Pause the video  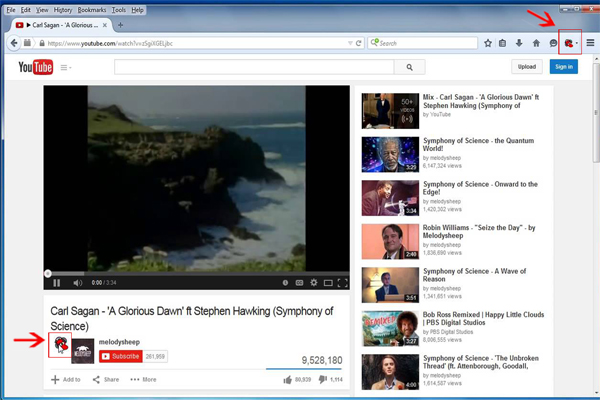57,283
